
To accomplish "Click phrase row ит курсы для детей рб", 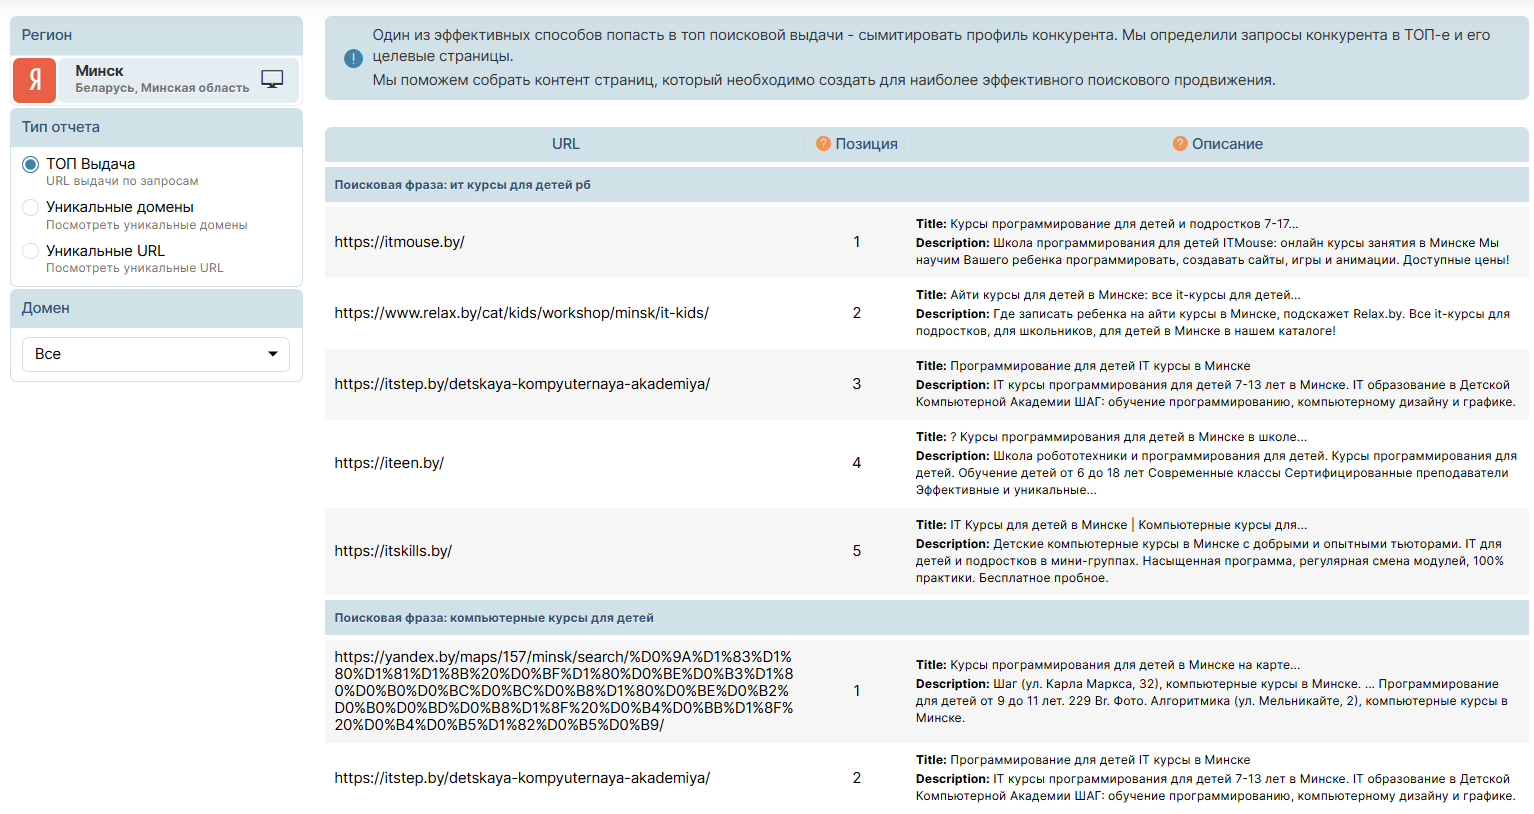I will 927,185.
